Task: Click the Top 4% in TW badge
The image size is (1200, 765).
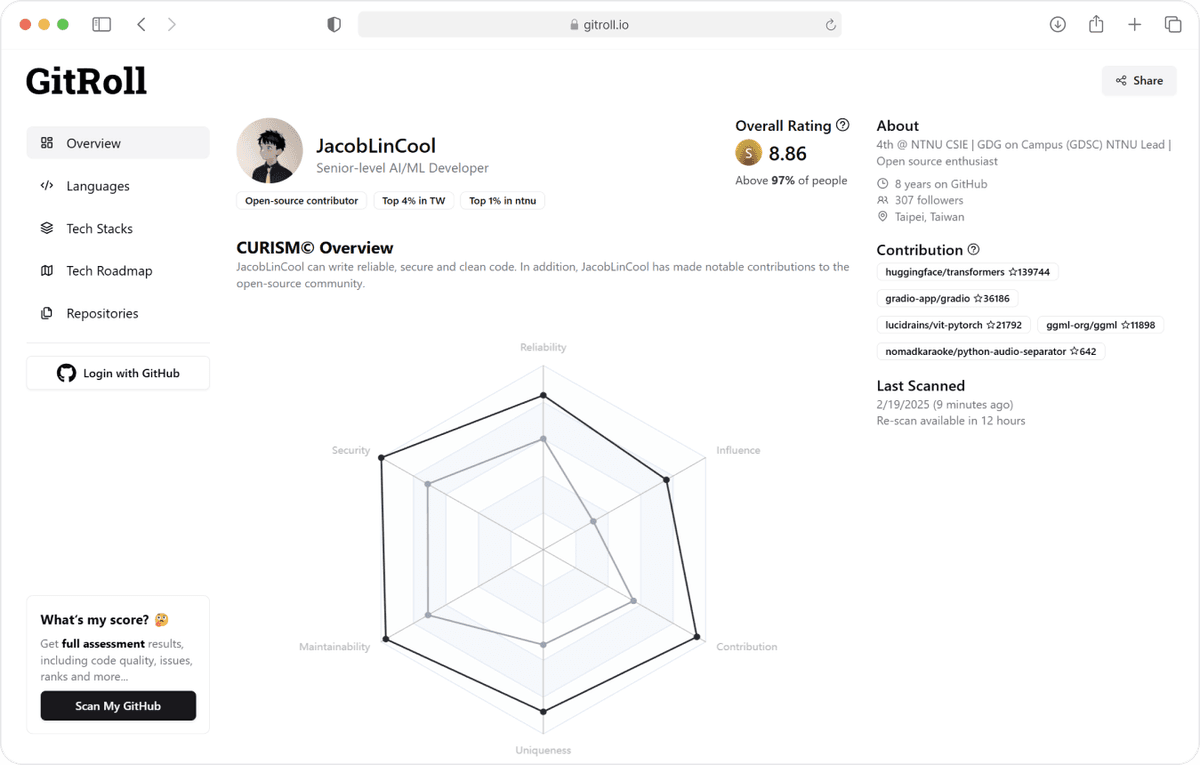Action: point(413,200)
